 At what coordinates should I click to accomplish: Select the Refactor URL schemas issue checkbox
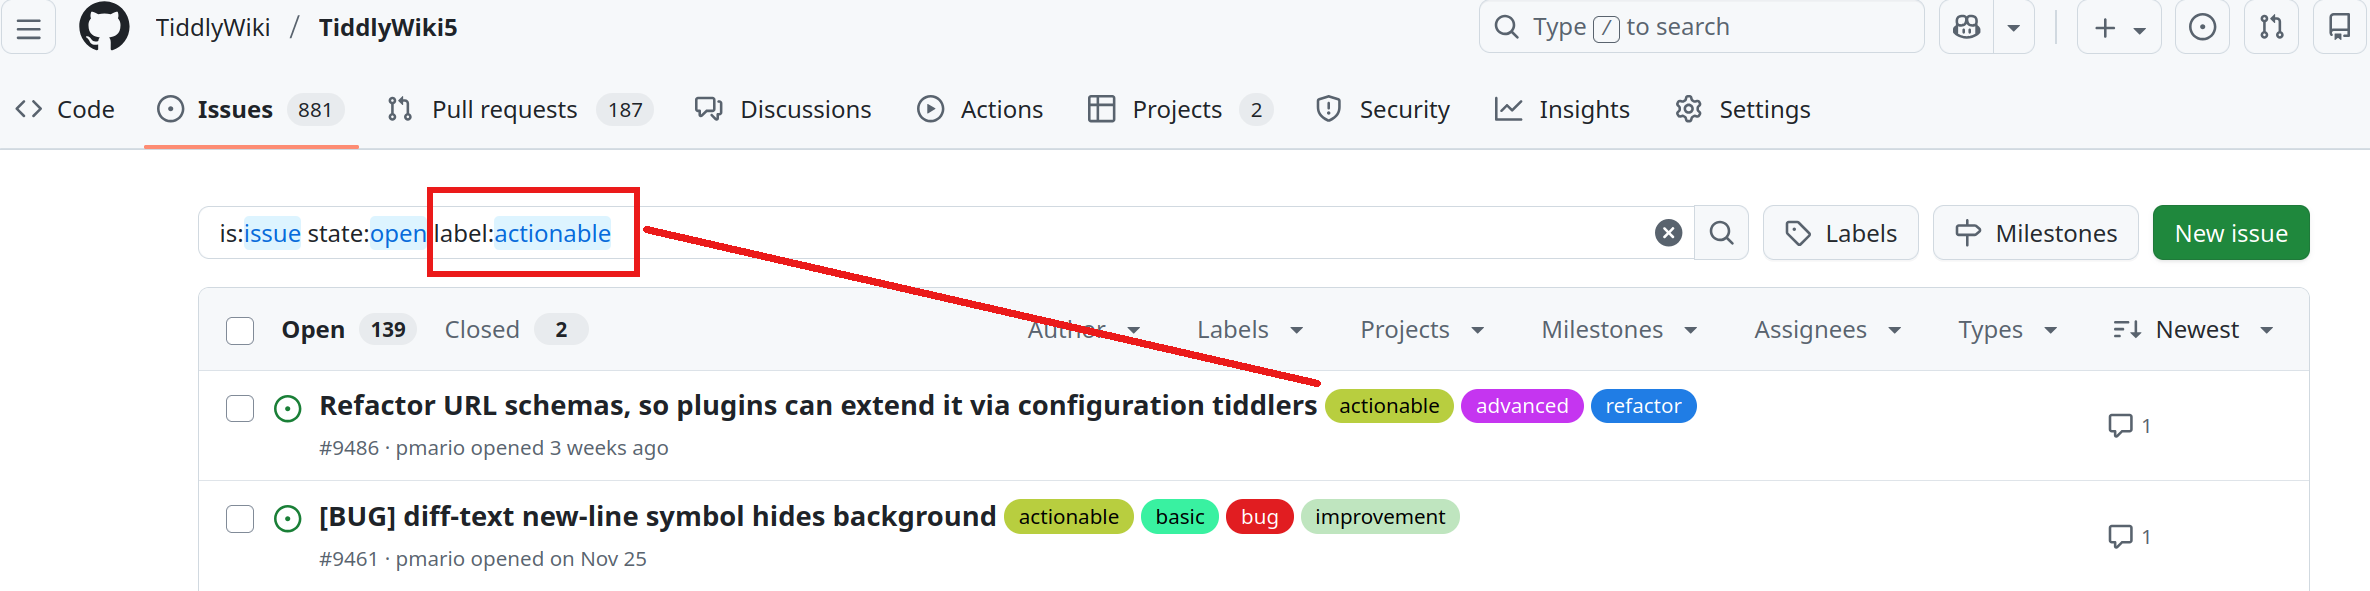tap(240, 408)
